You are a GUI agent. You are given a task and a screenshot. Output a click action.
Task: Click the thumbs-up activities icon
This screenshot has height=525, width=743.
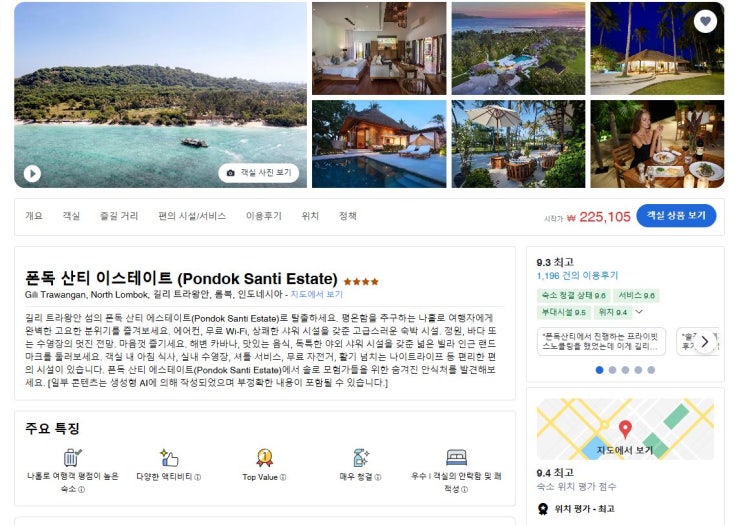tap(169, 458)
